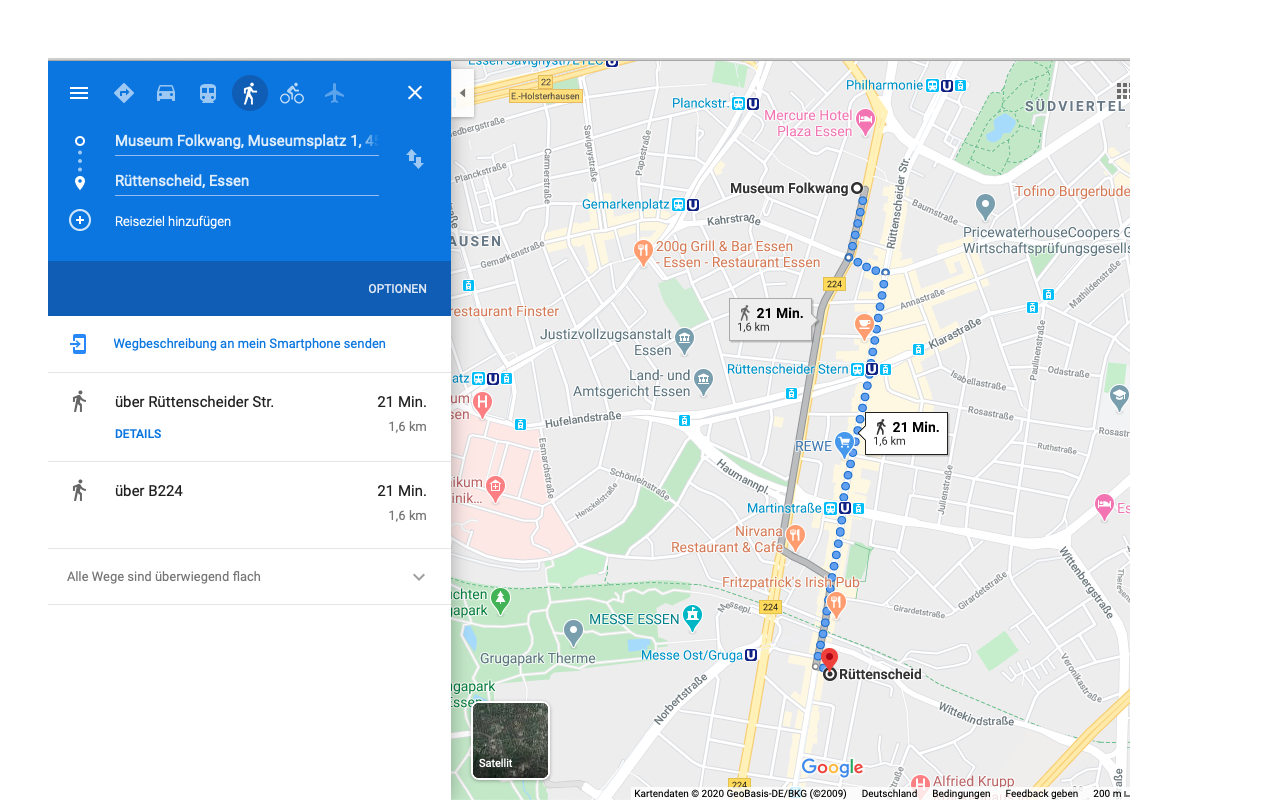Click Wegbeschreibung an mein Smartphone senden
1280x800 pixels.
click(x=249, y=343)
